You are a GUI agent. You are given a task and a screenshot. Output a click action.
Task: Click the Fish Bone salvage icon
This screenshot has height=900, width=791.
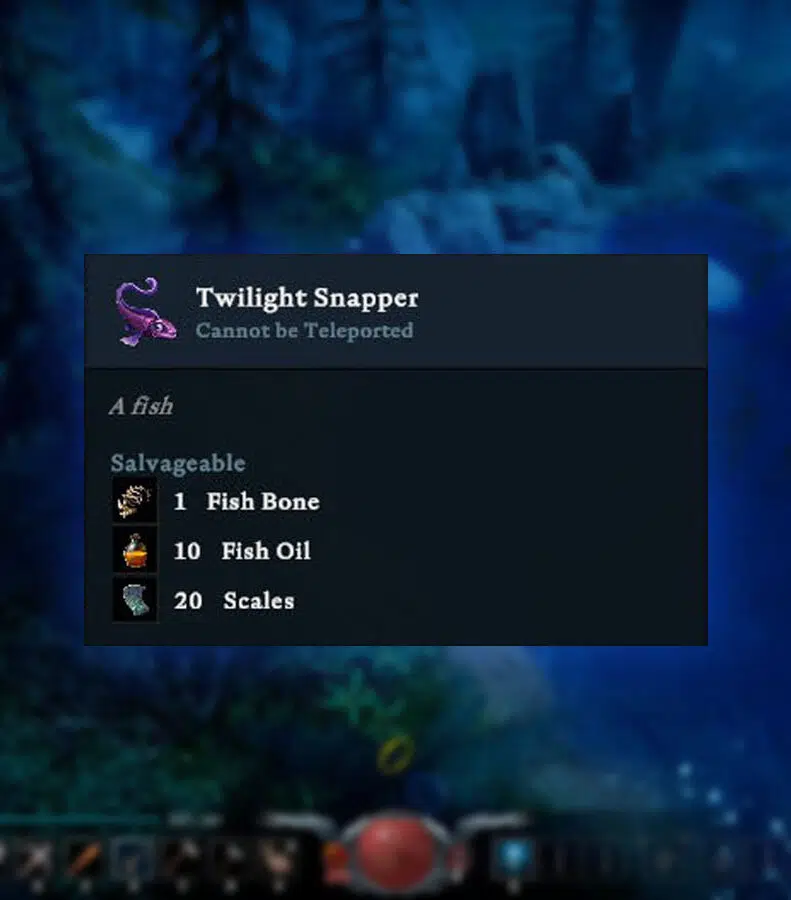click(134, 501)
